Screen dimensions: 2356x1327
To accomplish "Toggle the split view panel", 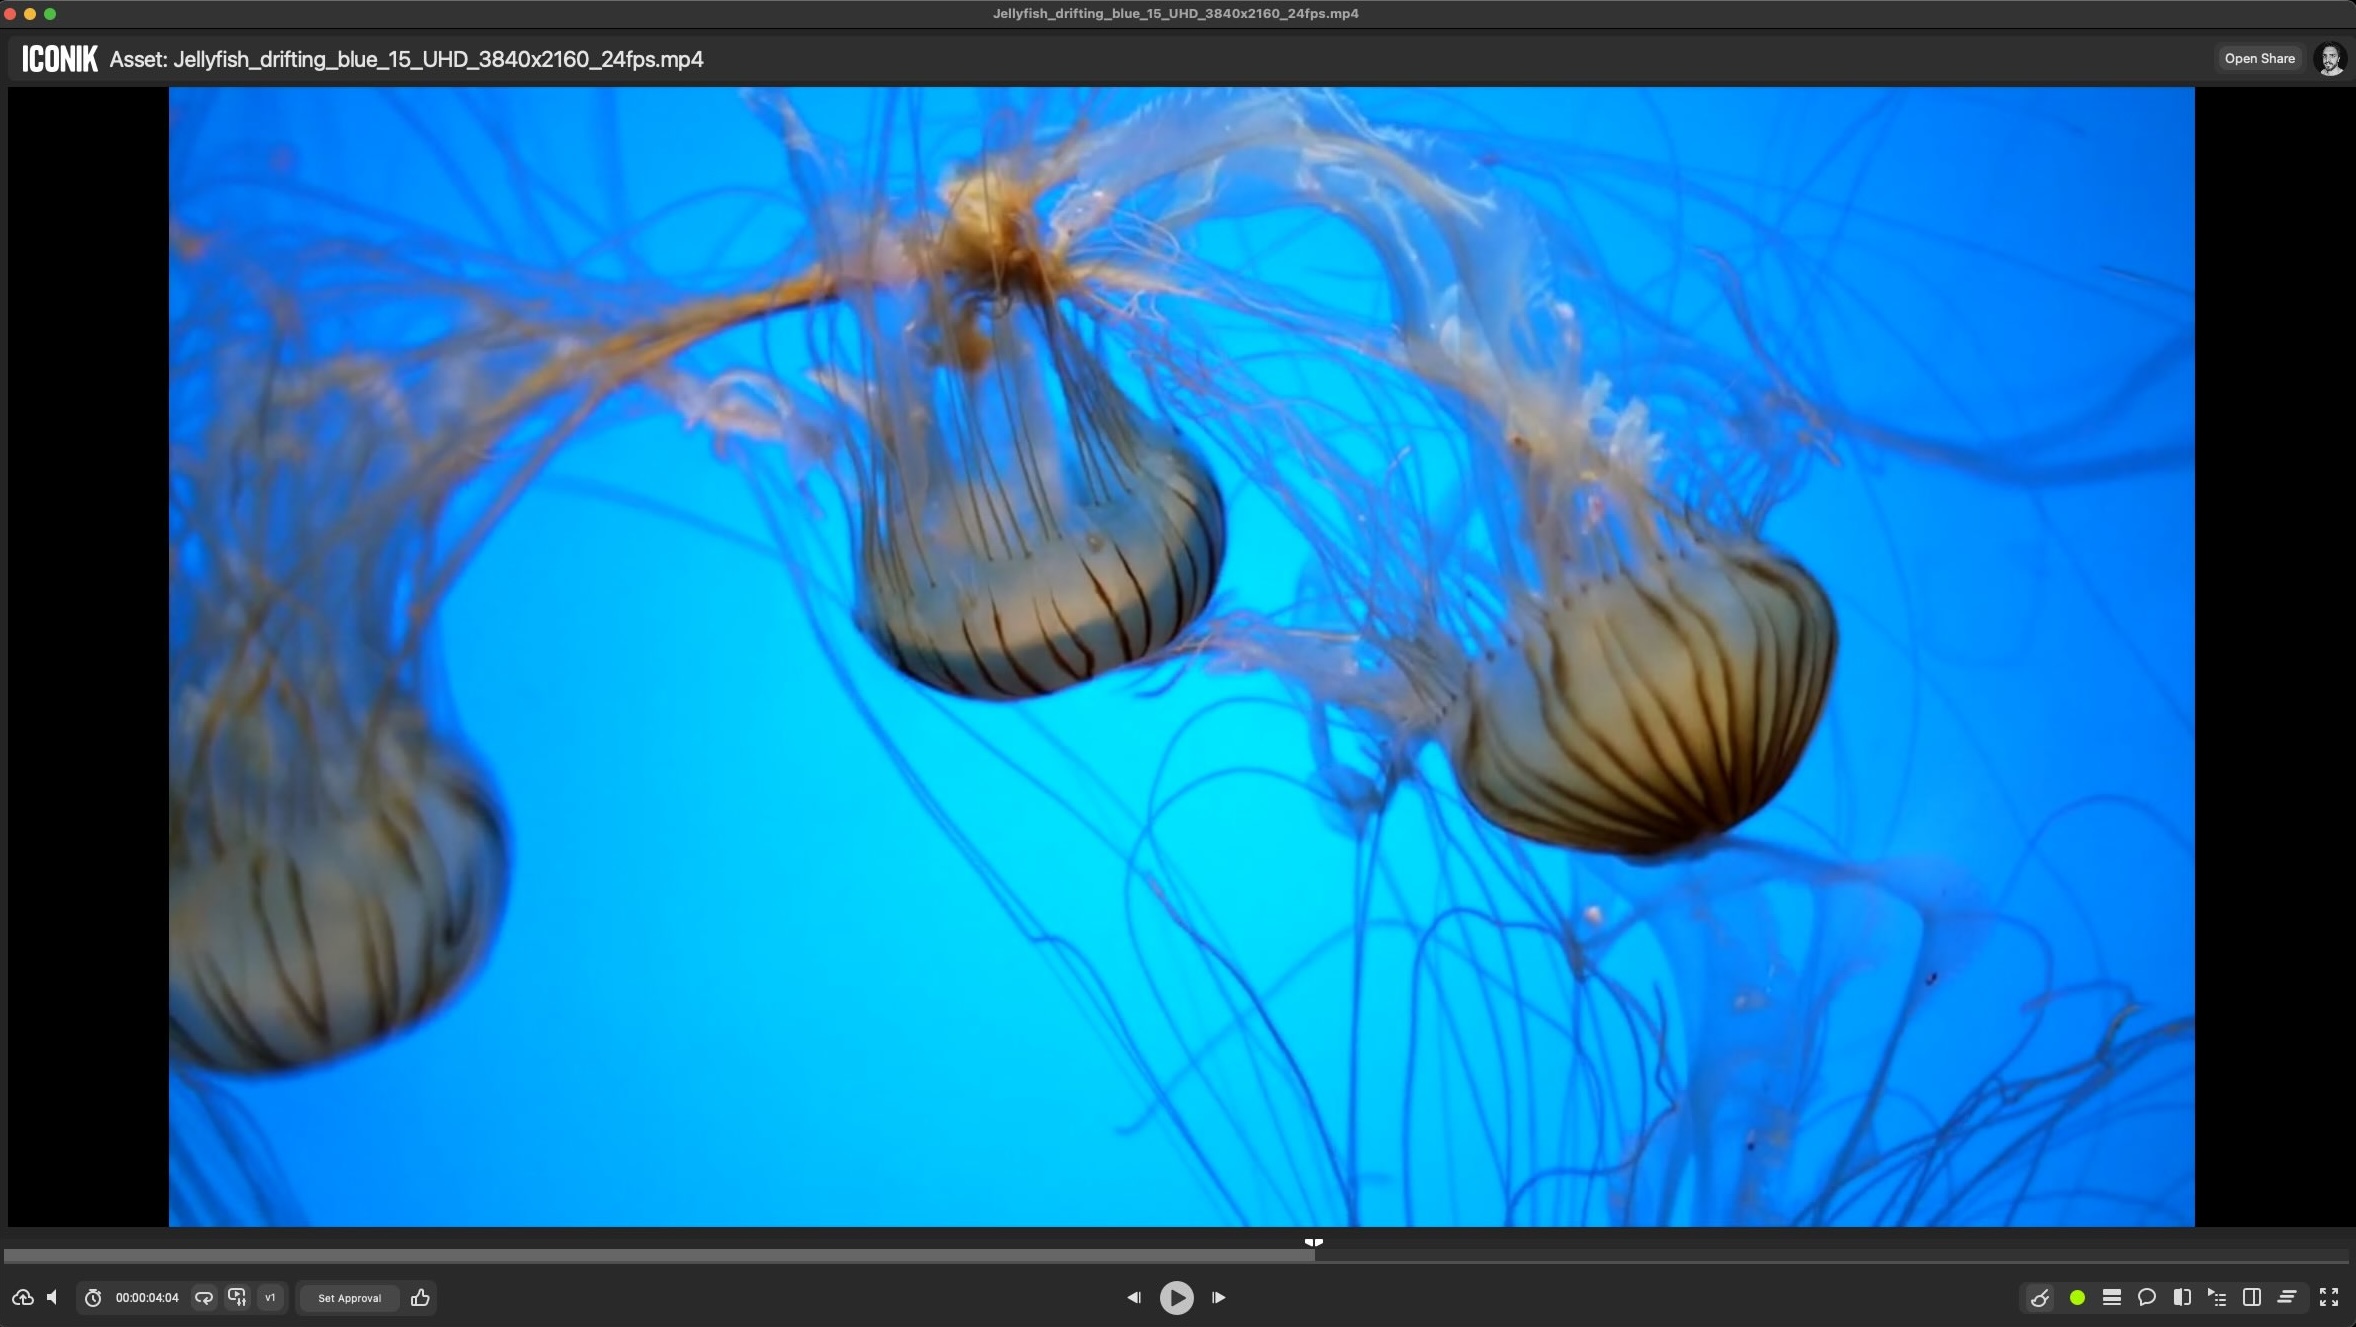I will tap(2251, 1297).
